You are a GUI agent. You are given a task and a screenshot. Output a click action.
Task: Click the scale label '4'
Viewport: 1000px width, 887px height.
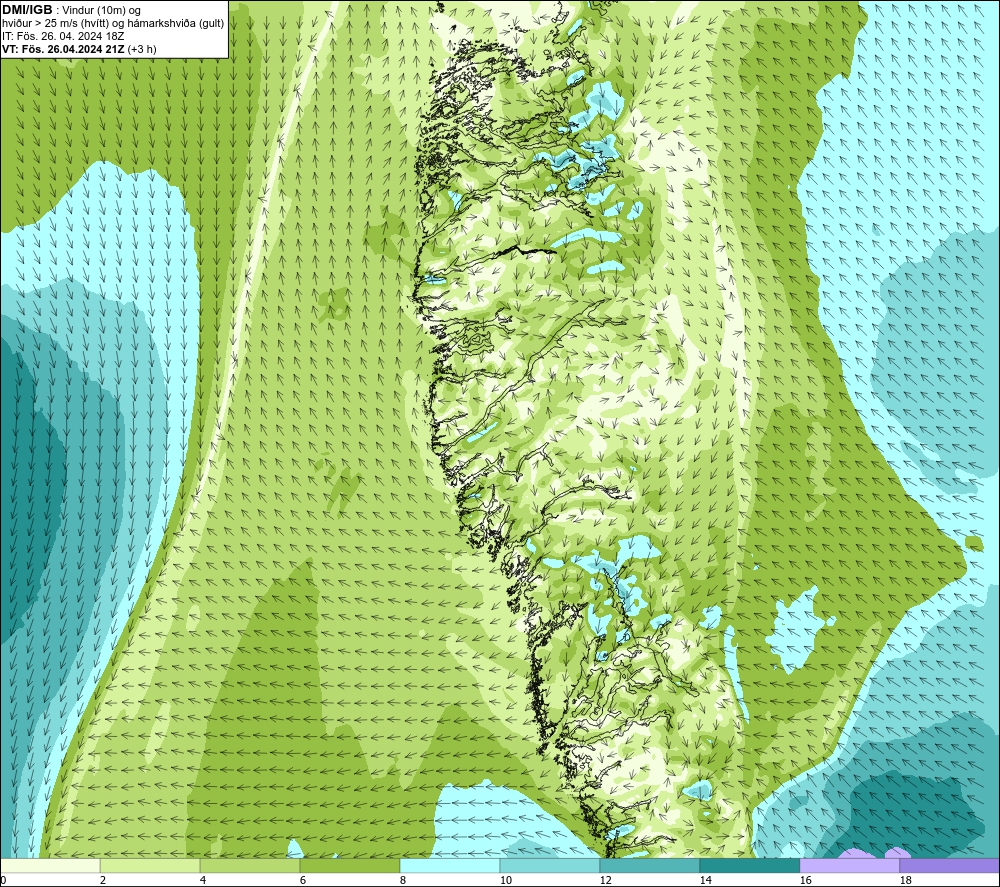(203, 880)
